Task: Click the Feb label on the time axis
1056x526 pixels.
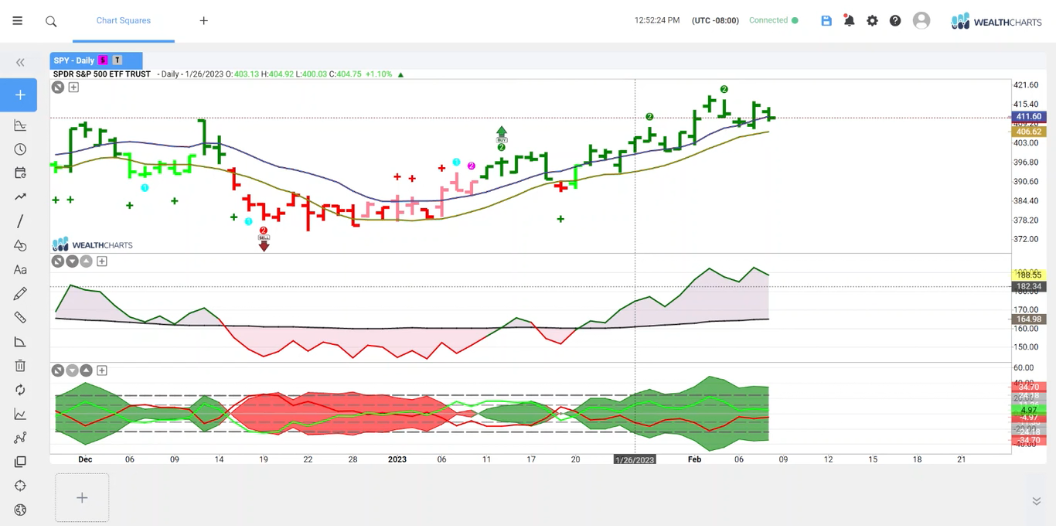Action: (694, 459)
